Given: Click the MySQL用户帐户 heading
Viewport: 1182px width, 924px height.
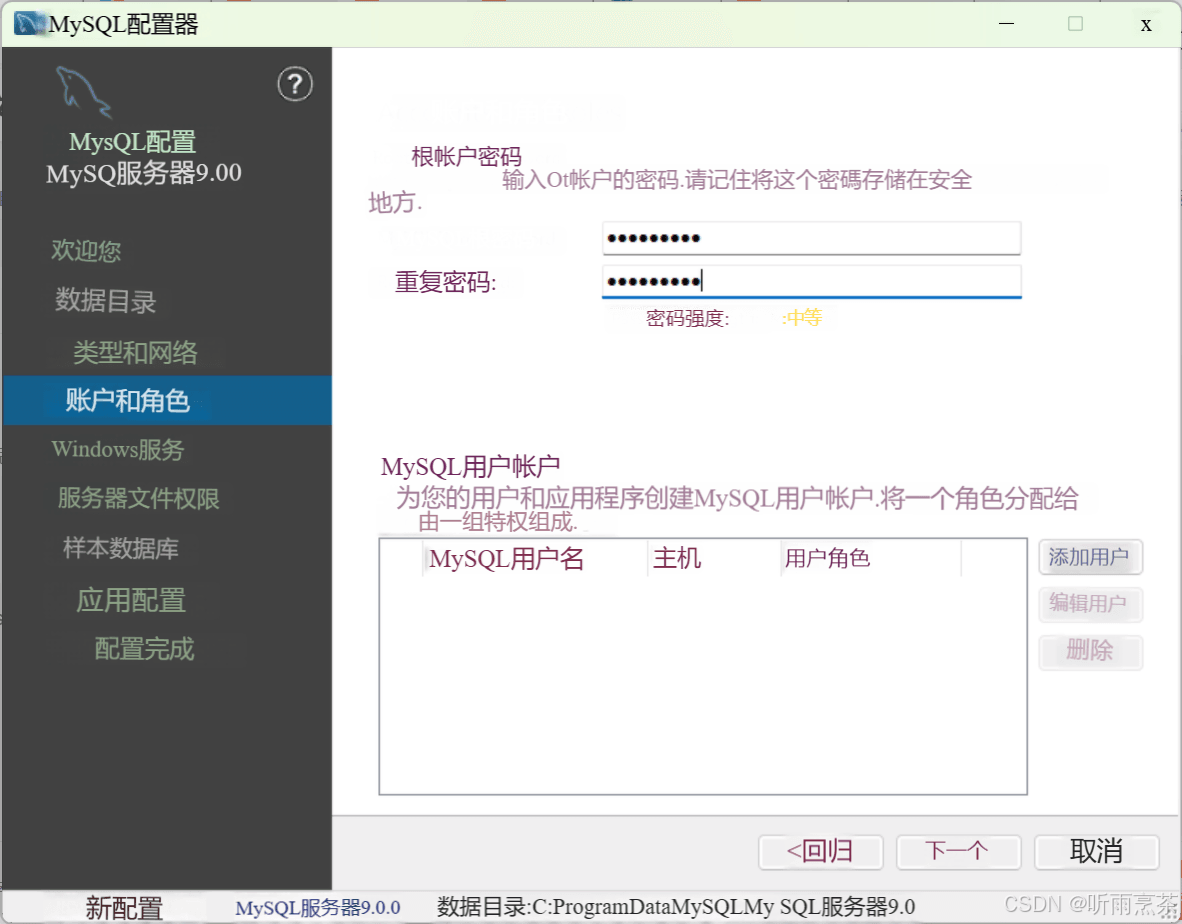Looking at the screenshot, I should tap(470, 467).
